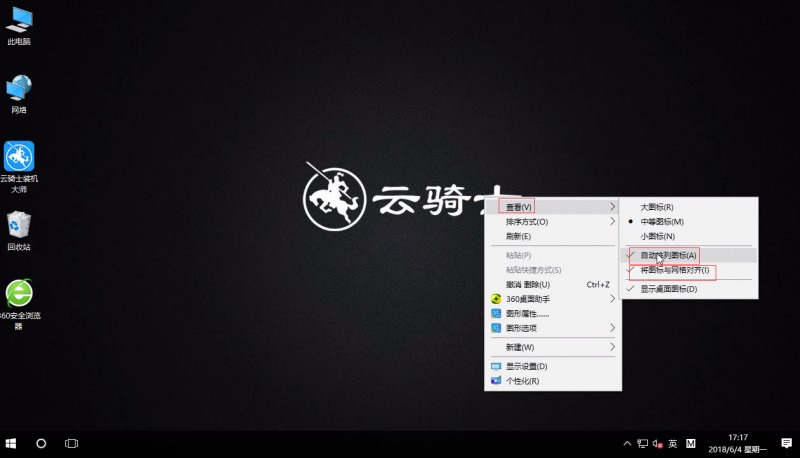
Task: Expand the arrow beside 查看(V)
Action: coord(612,207)
